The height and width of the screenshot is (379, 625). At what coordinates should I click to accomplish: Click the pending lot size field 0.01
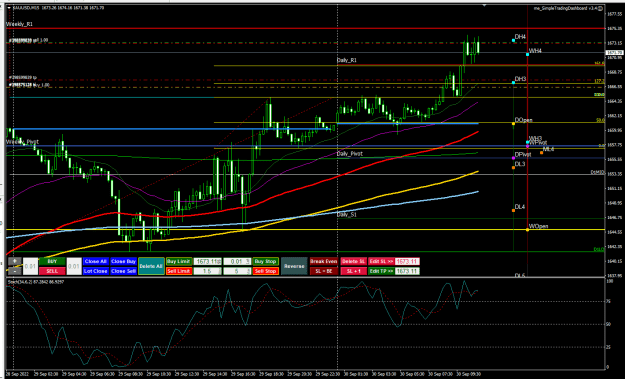point(237,261)
